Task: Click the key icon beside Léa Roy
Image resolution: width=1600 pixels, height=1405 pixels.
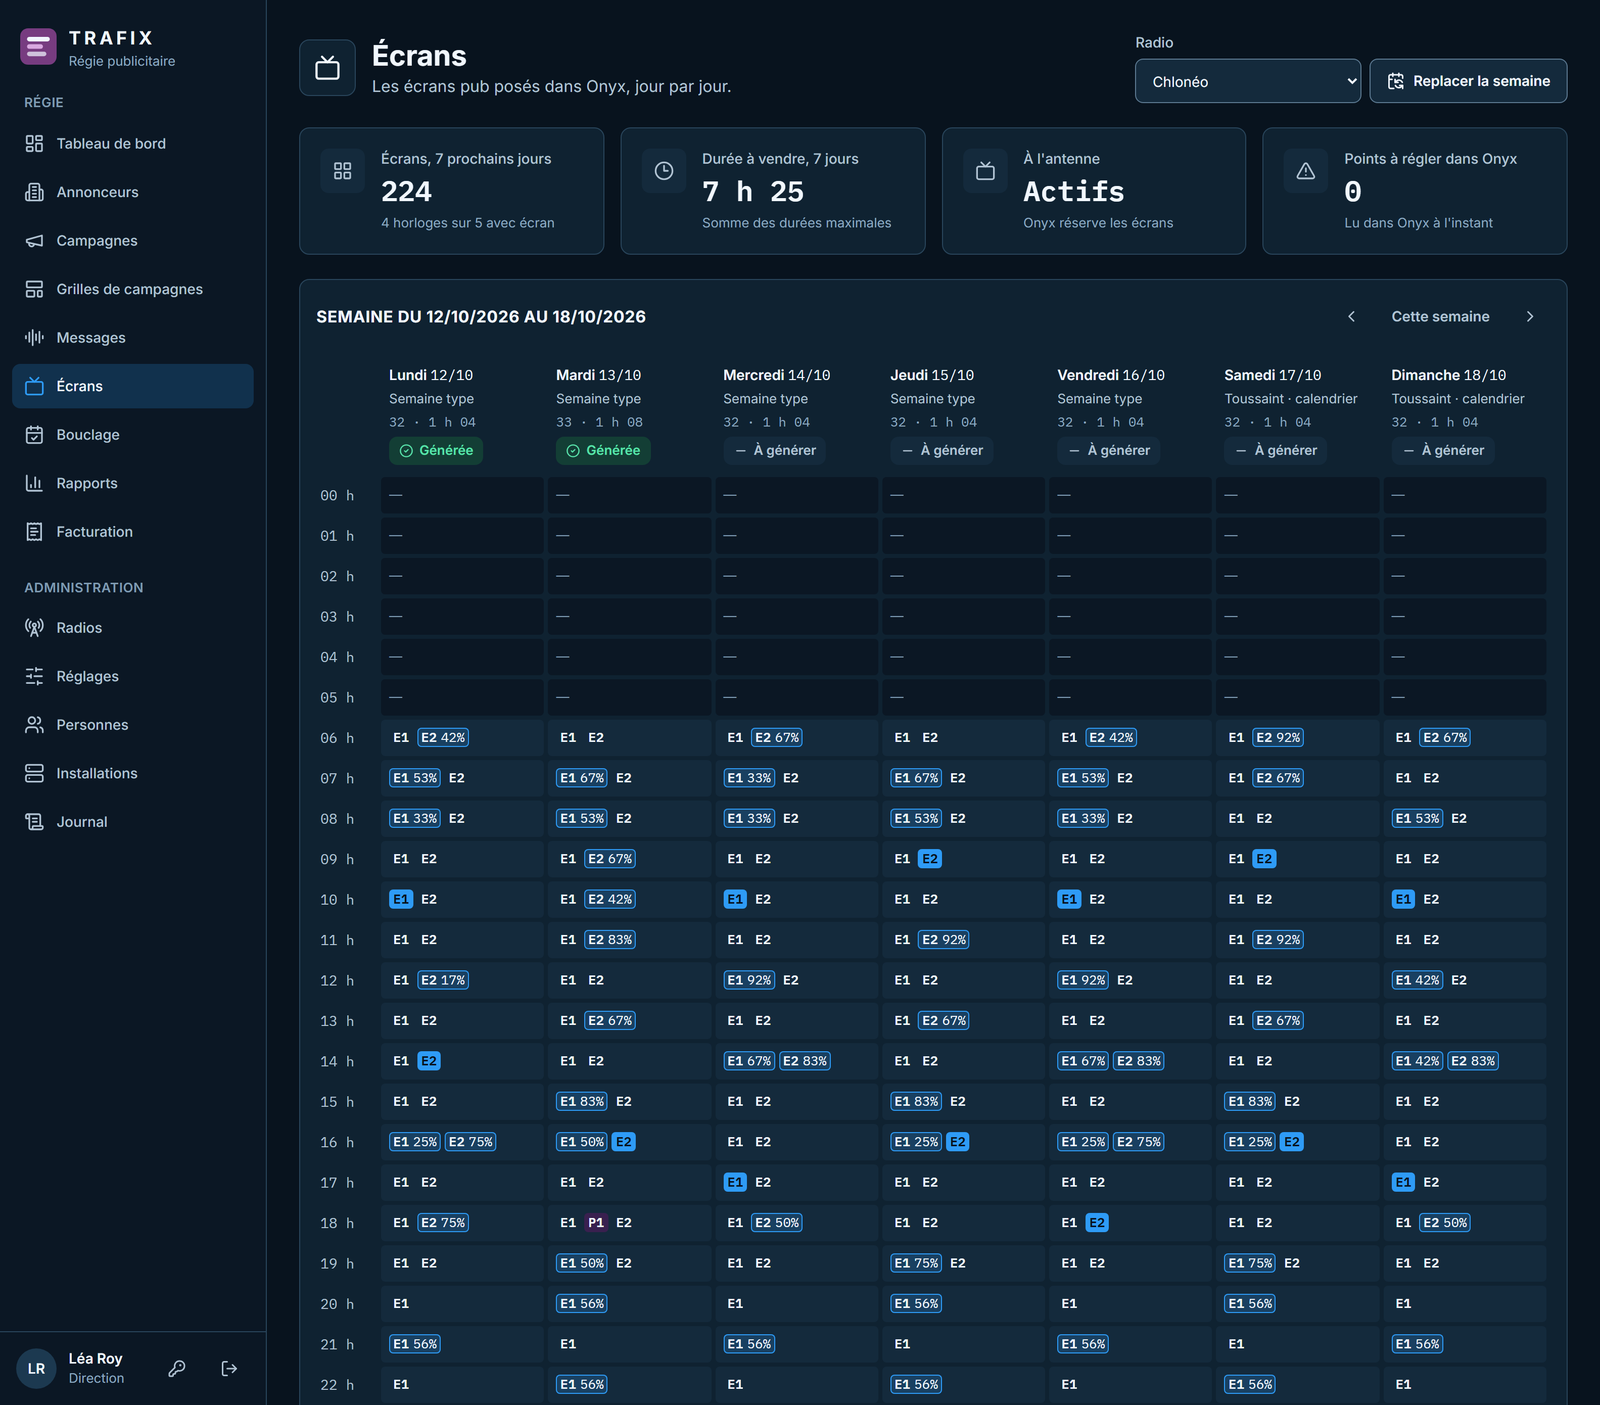Action: 177,1368
